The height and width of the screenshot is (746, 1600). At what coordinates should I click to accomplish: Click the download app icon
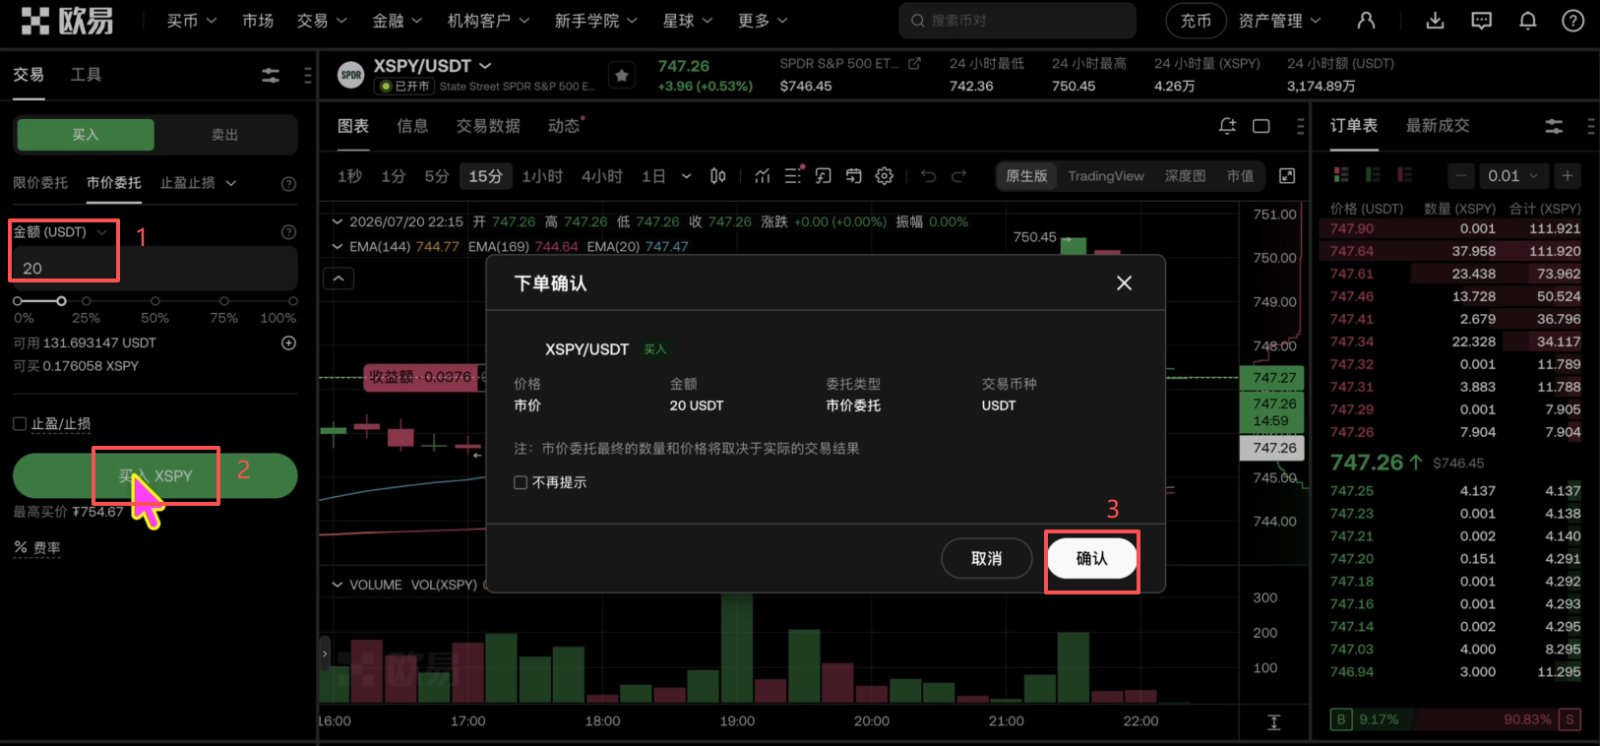pos(1435,20)
